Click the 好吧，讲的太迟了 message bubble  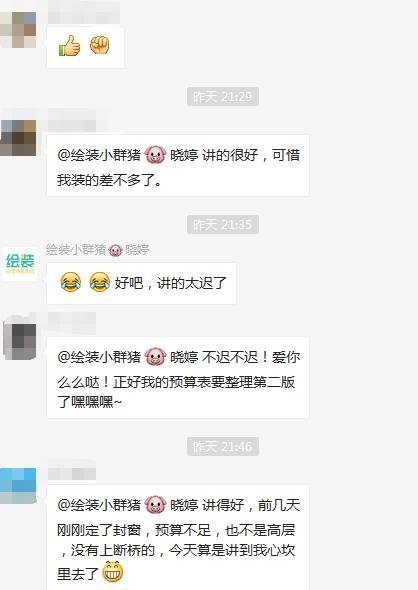tap(141, 283)
